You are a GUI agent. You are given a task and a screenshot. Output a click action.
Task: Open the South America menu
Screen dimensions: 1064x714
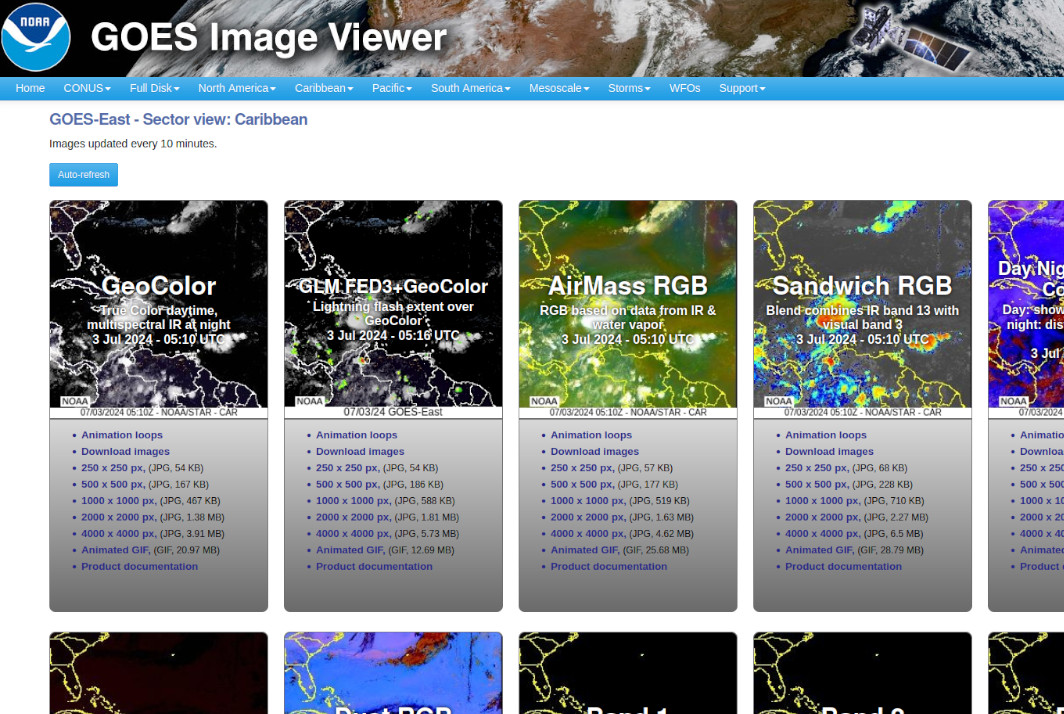470,88
